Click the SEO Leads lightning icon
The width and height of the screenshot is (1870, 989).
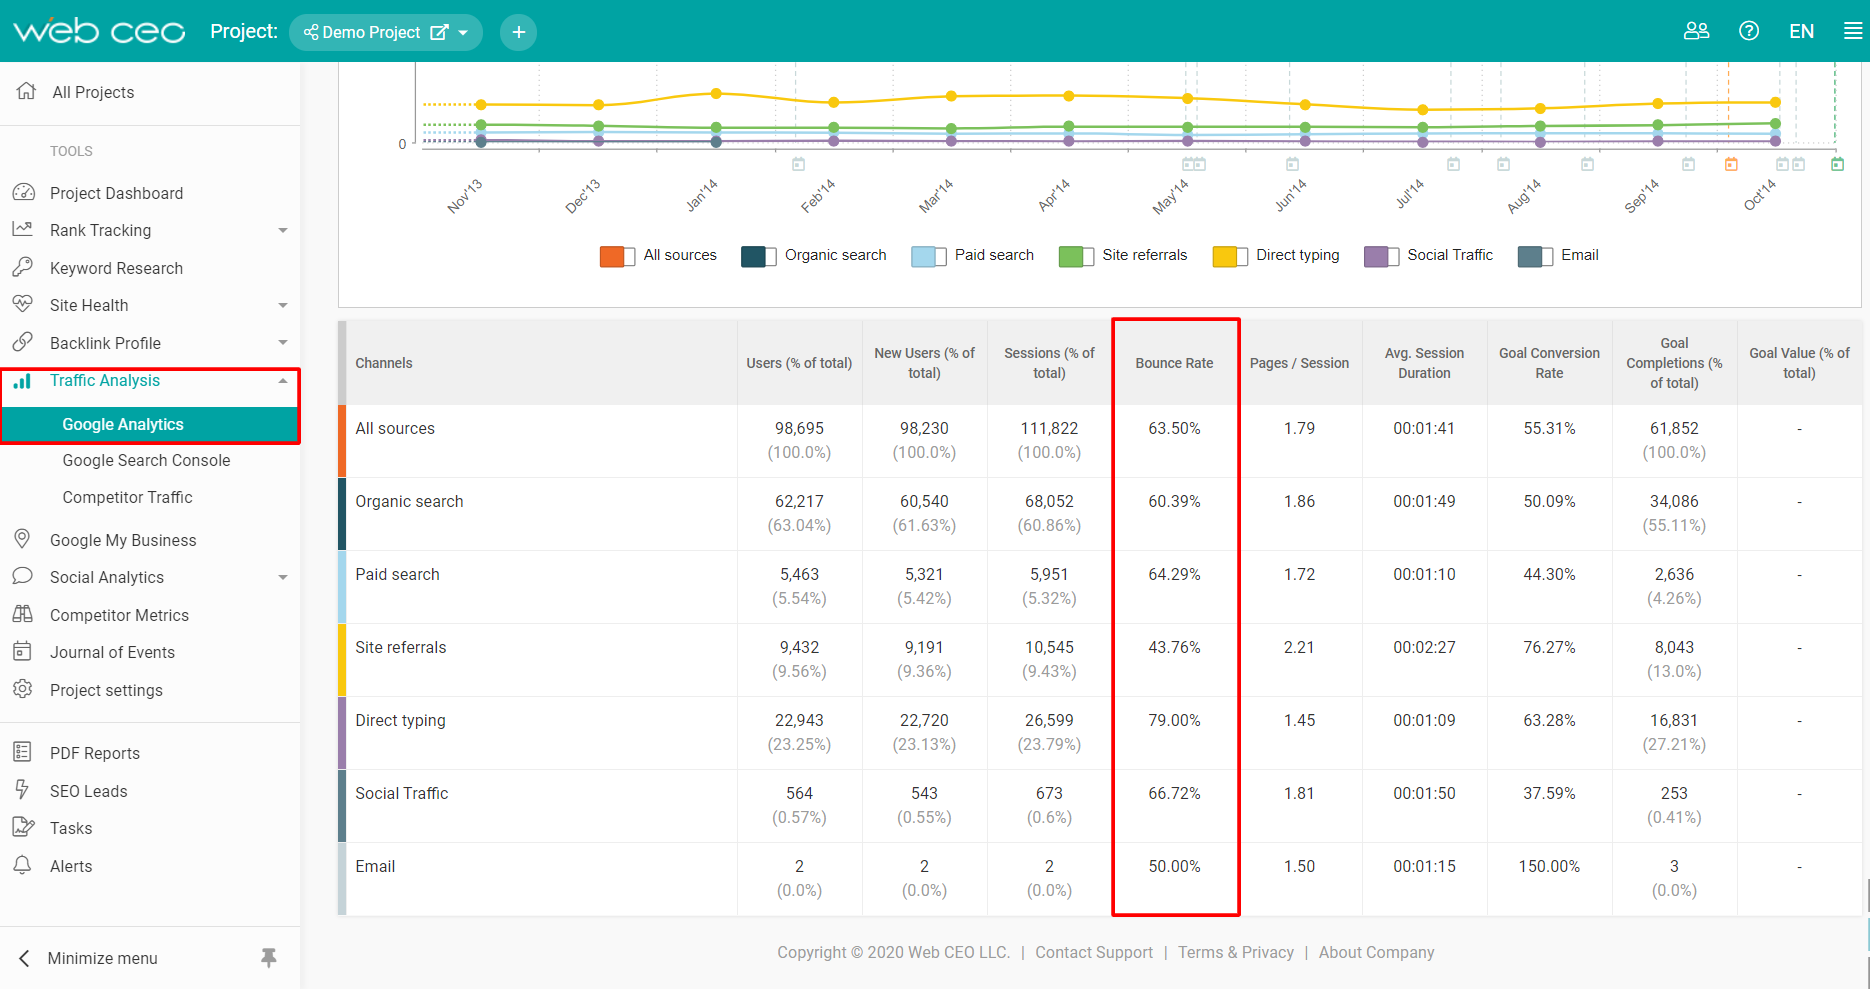coord(23,790)
